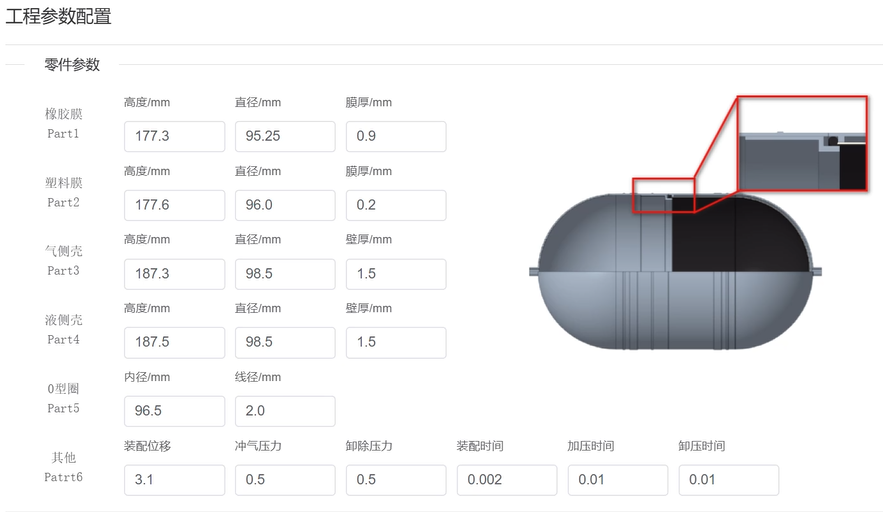Screen dimensions: 883x512
Task: Click the 气侧壳 高度 field showing 187.3
Action: point(175,274)
